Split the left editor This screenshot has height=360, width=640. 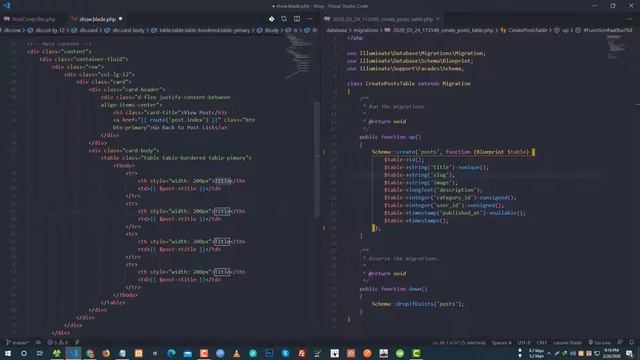pos(297,19)
